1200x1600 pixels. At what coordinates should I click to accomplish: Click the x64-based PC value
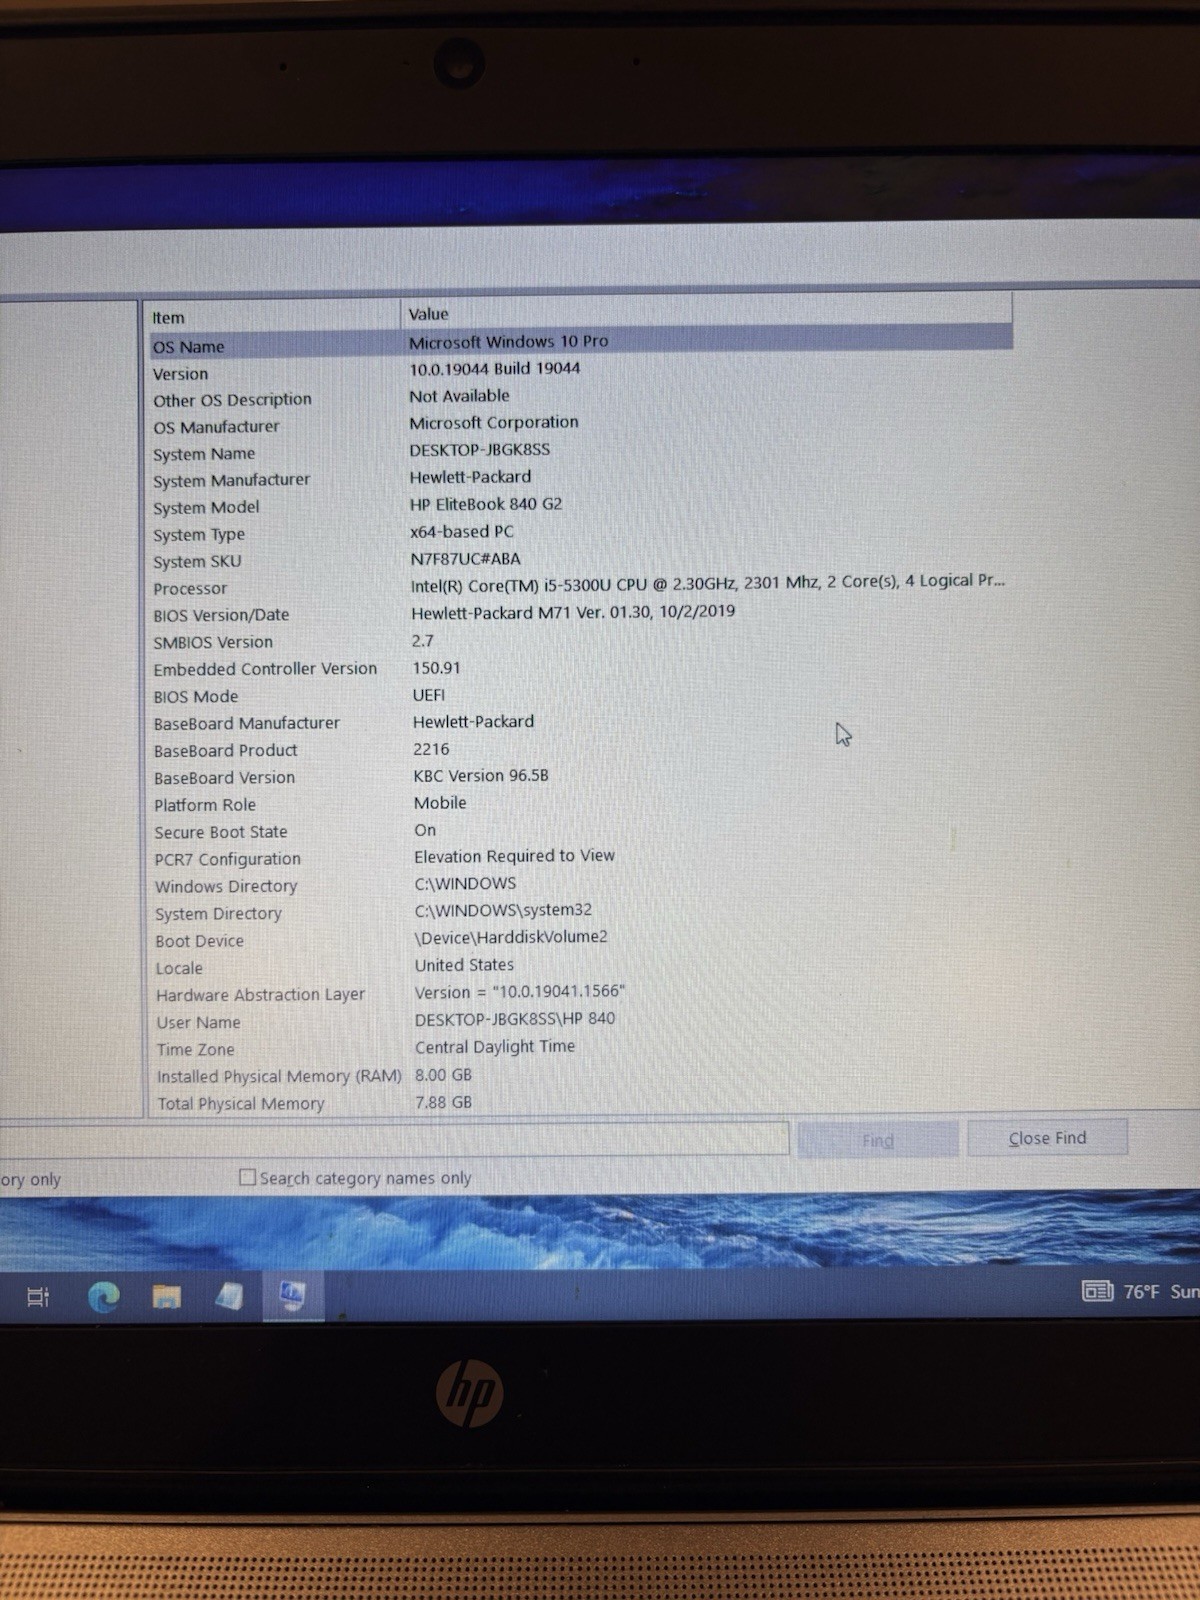click(x=462, y=531)
